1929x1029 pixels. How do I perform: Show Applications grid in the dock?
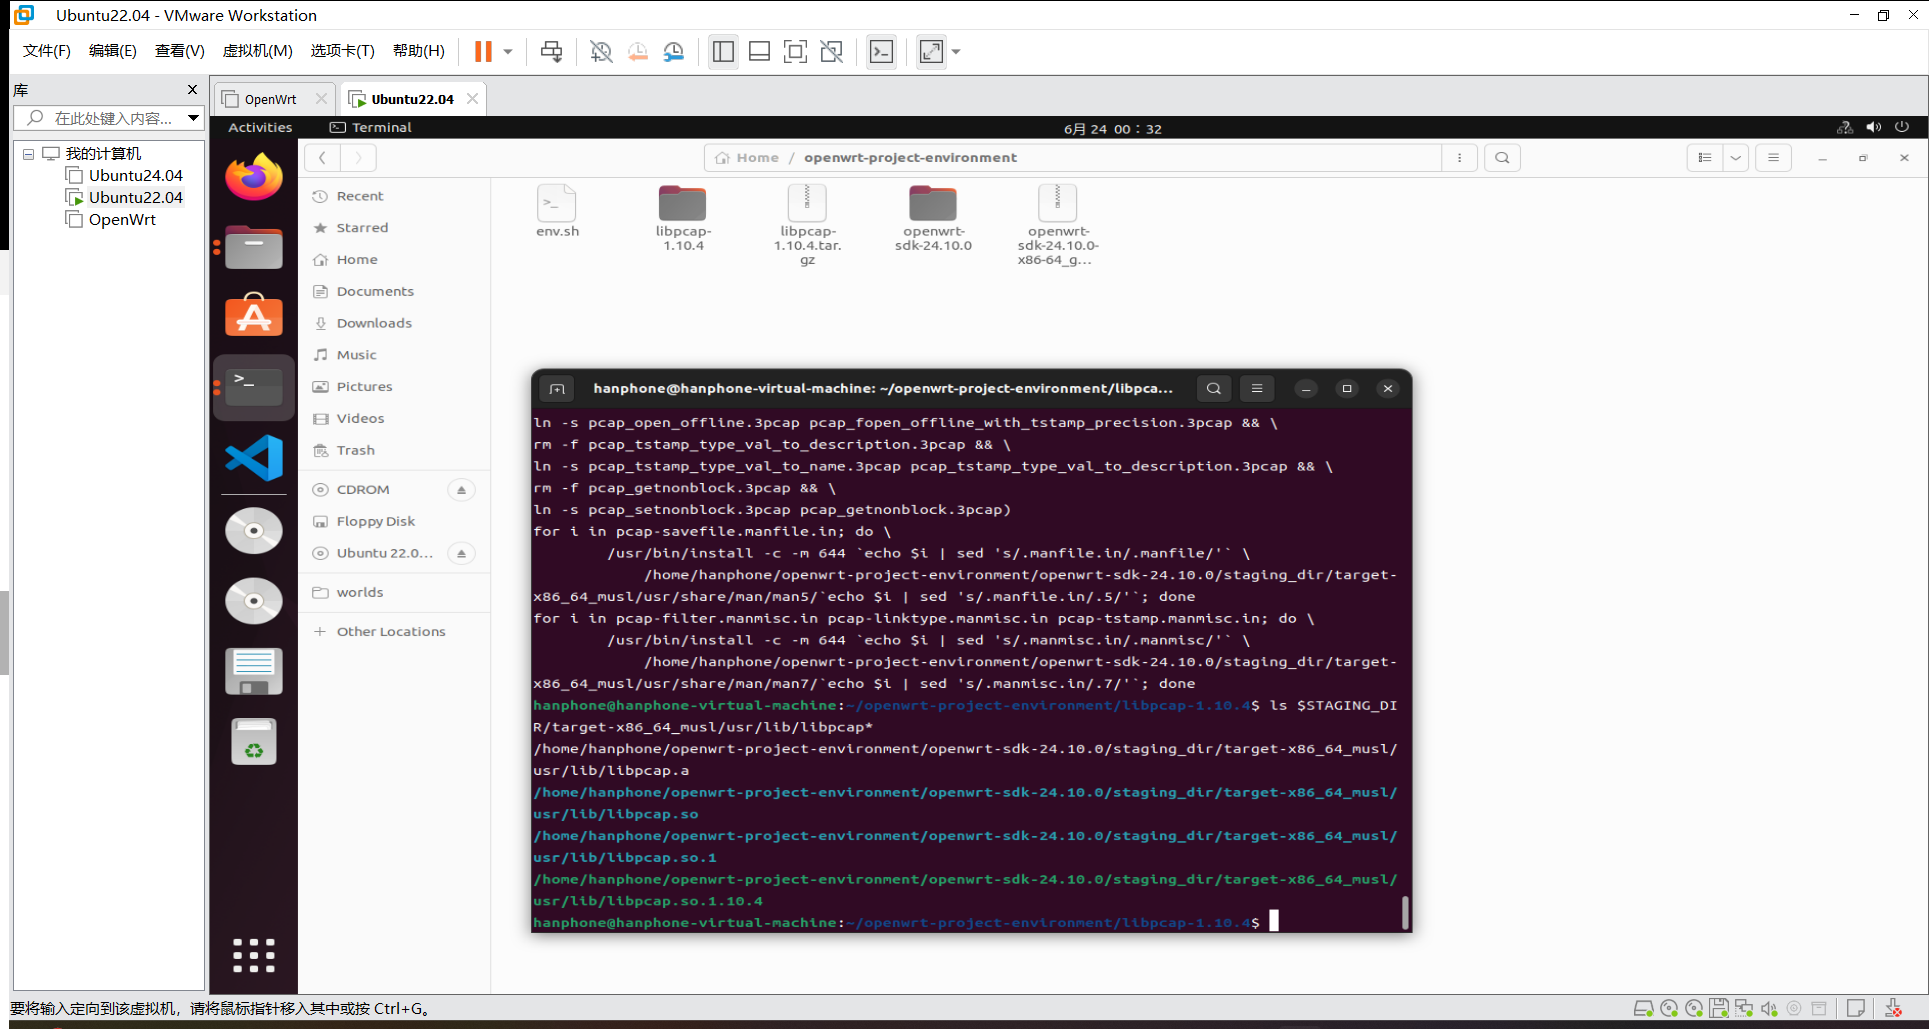pyautogui.click(x=254, y=955)
